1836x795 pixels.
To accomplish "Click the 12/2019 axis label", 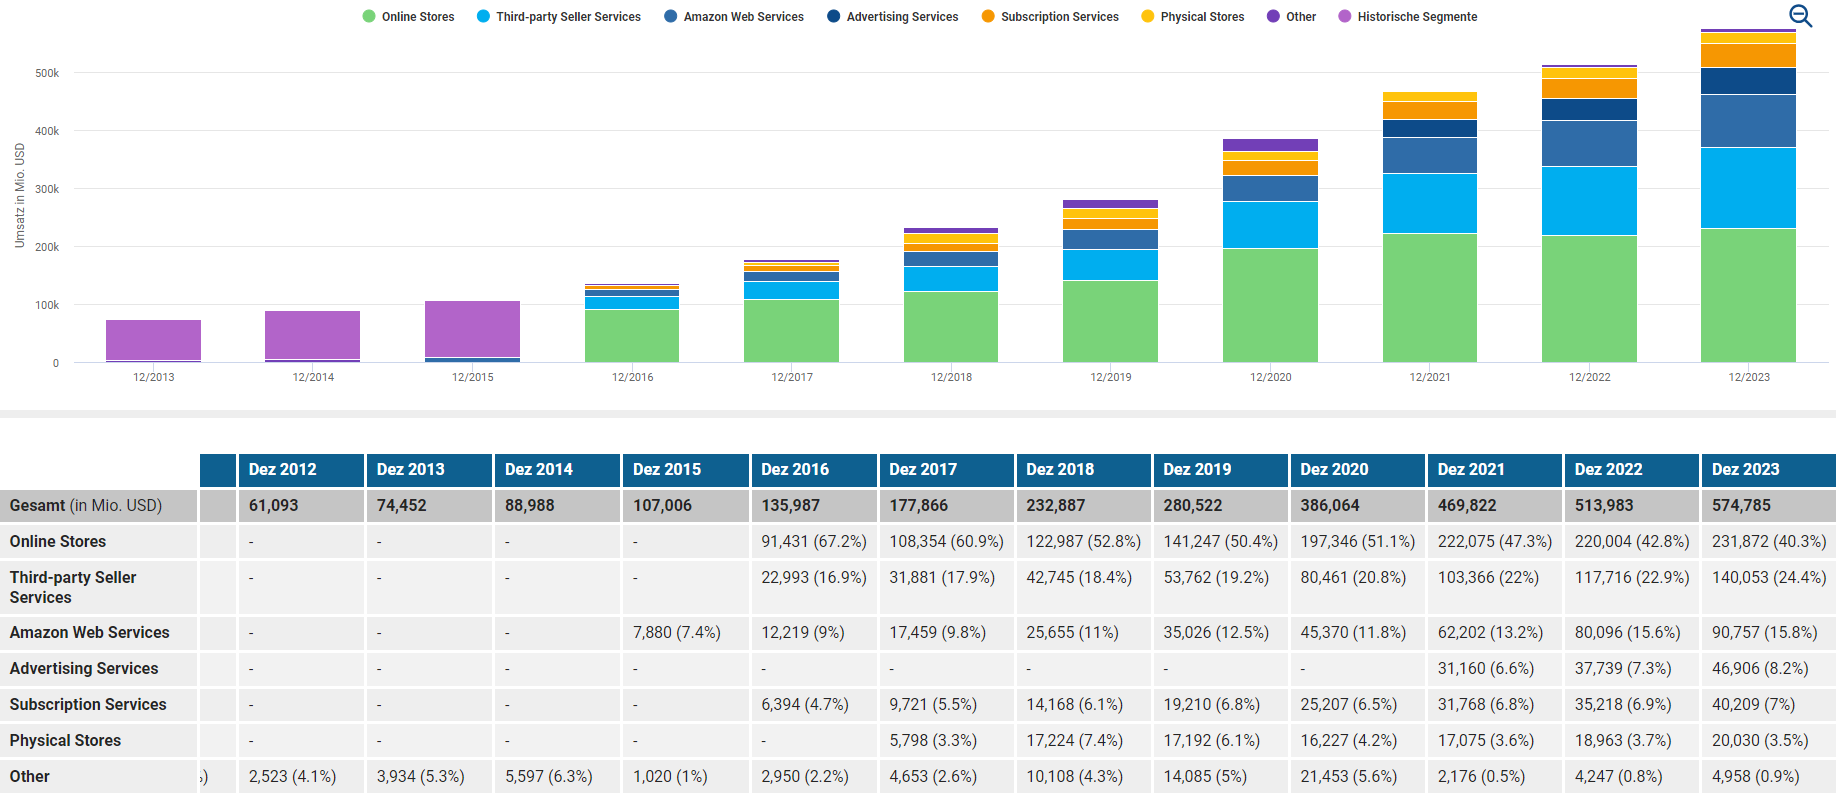I will [1110, 377].
